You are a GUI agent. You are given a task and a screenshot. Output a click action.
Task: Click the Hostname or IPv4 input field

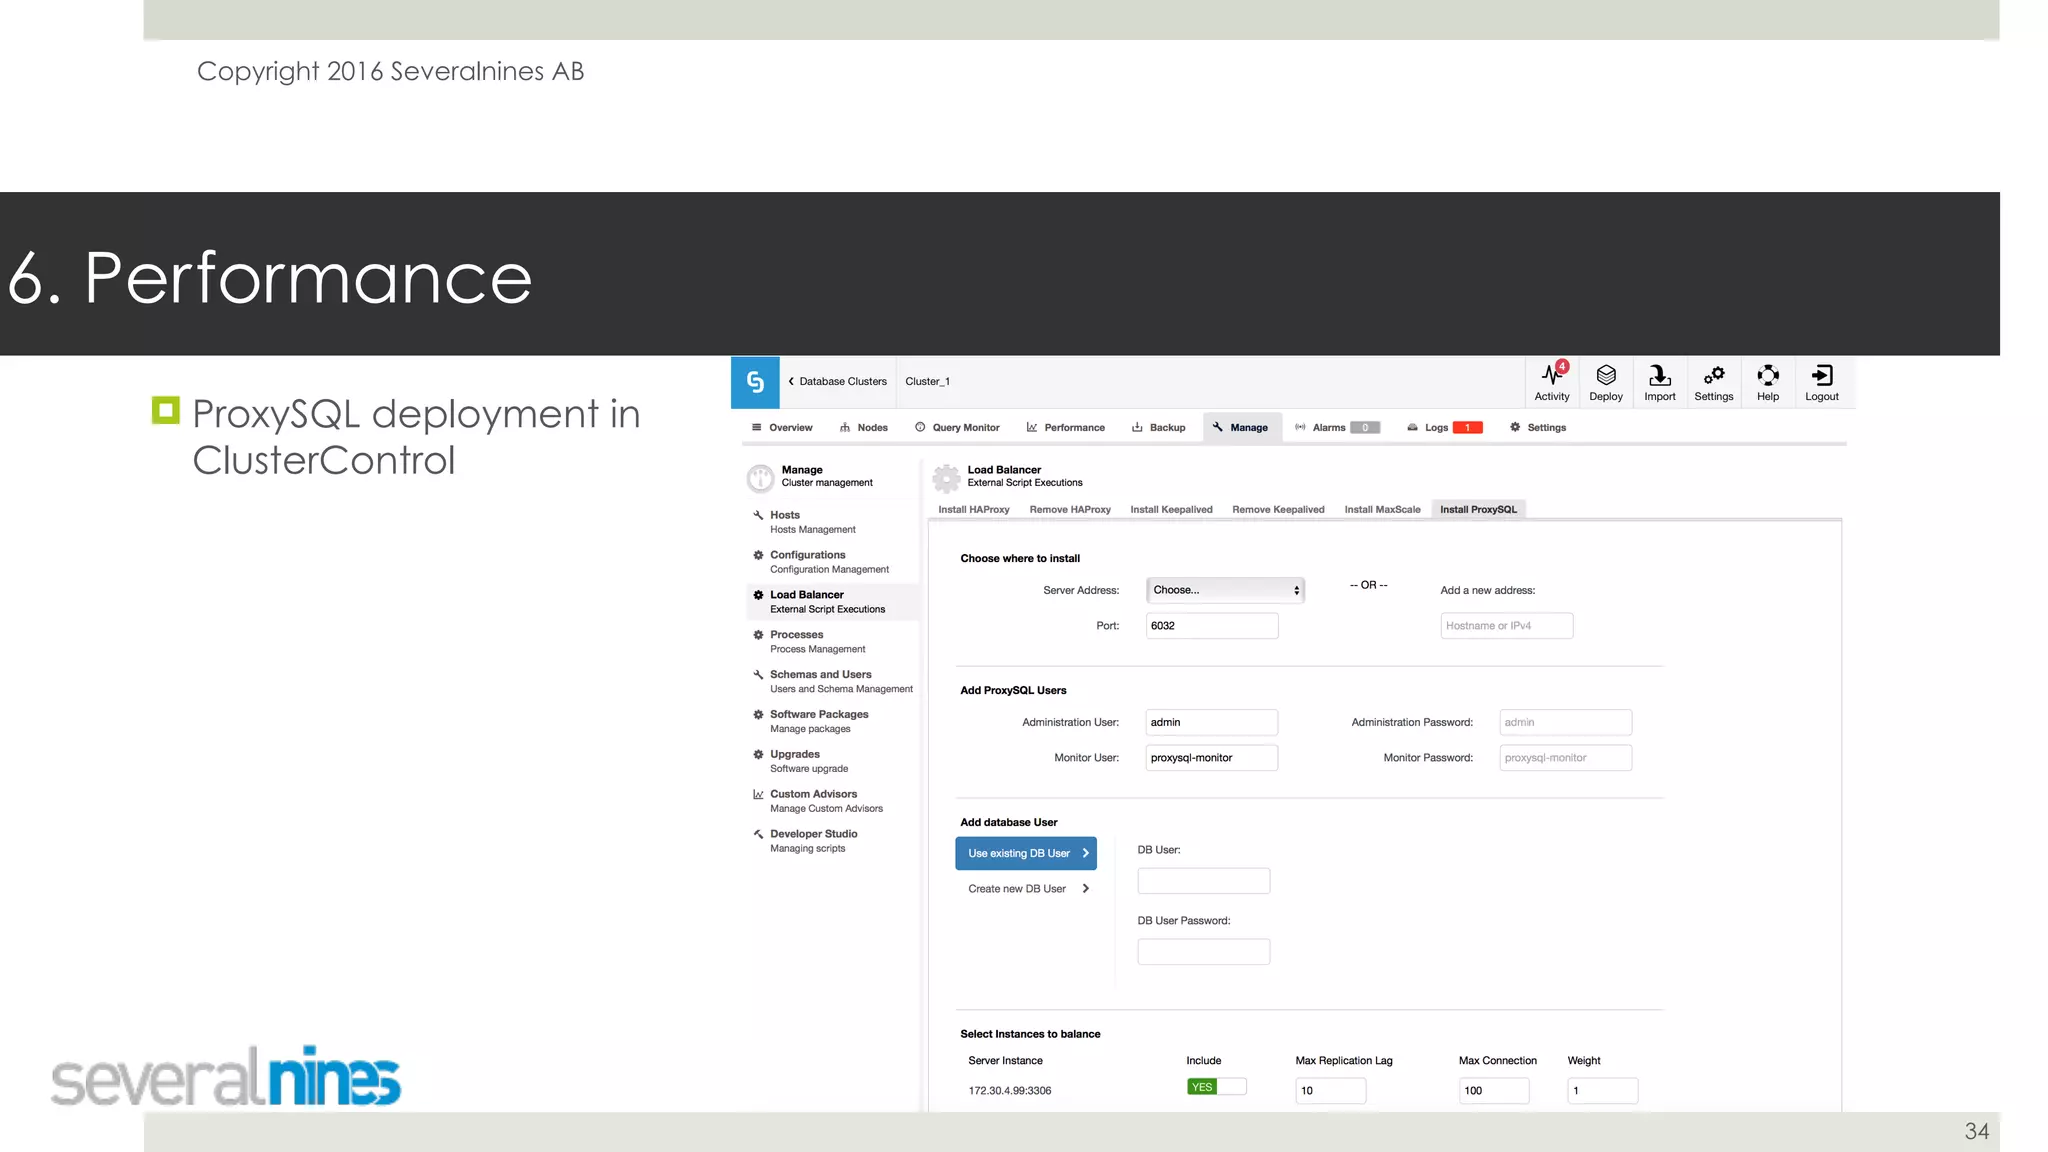click(x=1506, y=626)
